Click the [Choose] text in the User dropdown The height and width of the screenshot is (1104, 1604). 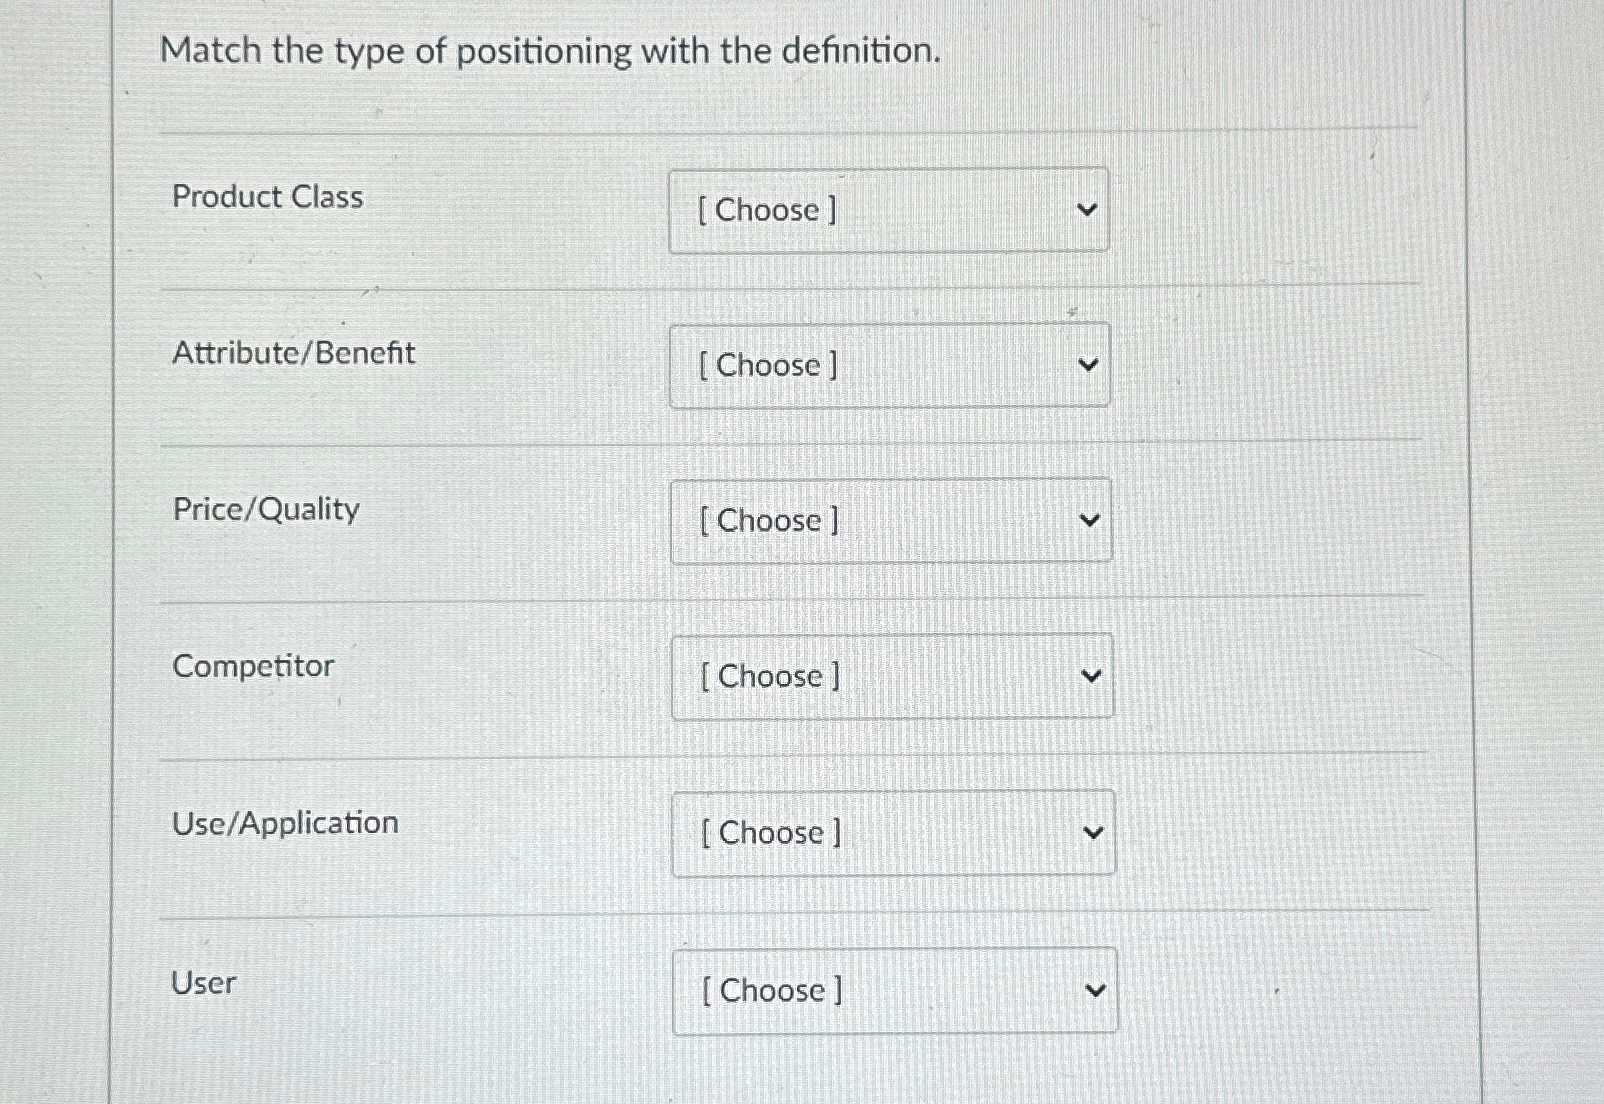click(x=768, y=990)
